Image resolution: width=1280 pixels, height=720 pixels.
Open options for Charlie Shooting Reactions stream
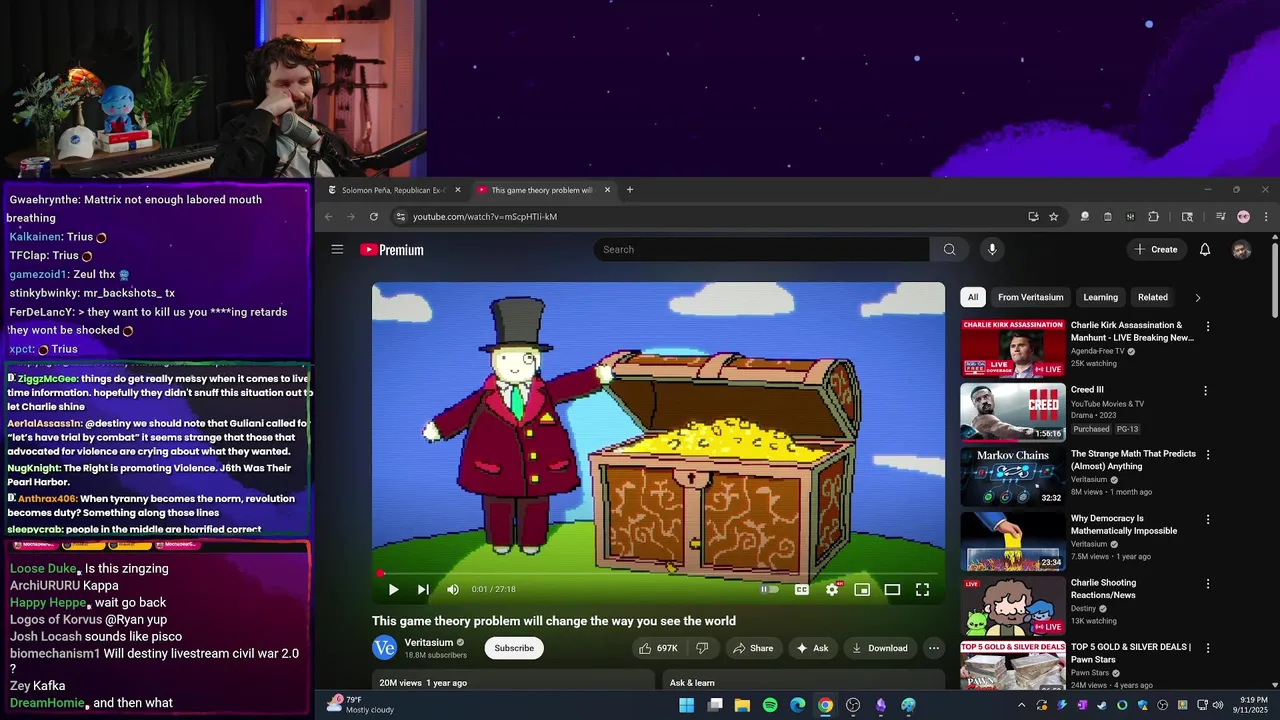click(1207, 584)
